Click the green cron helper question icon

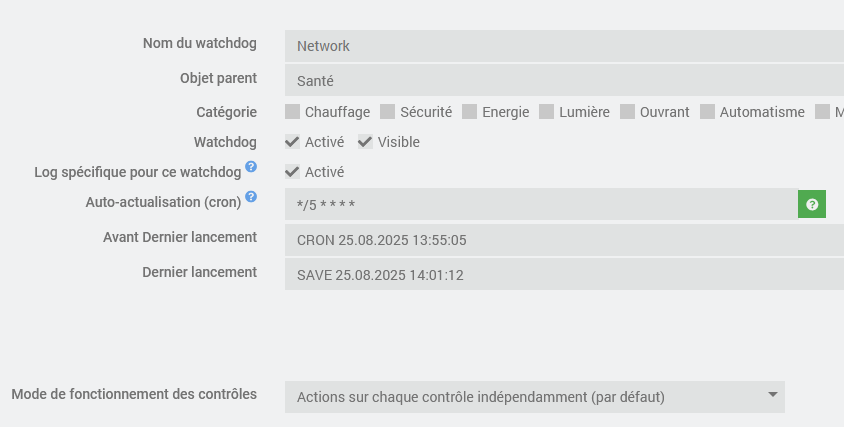812,204
